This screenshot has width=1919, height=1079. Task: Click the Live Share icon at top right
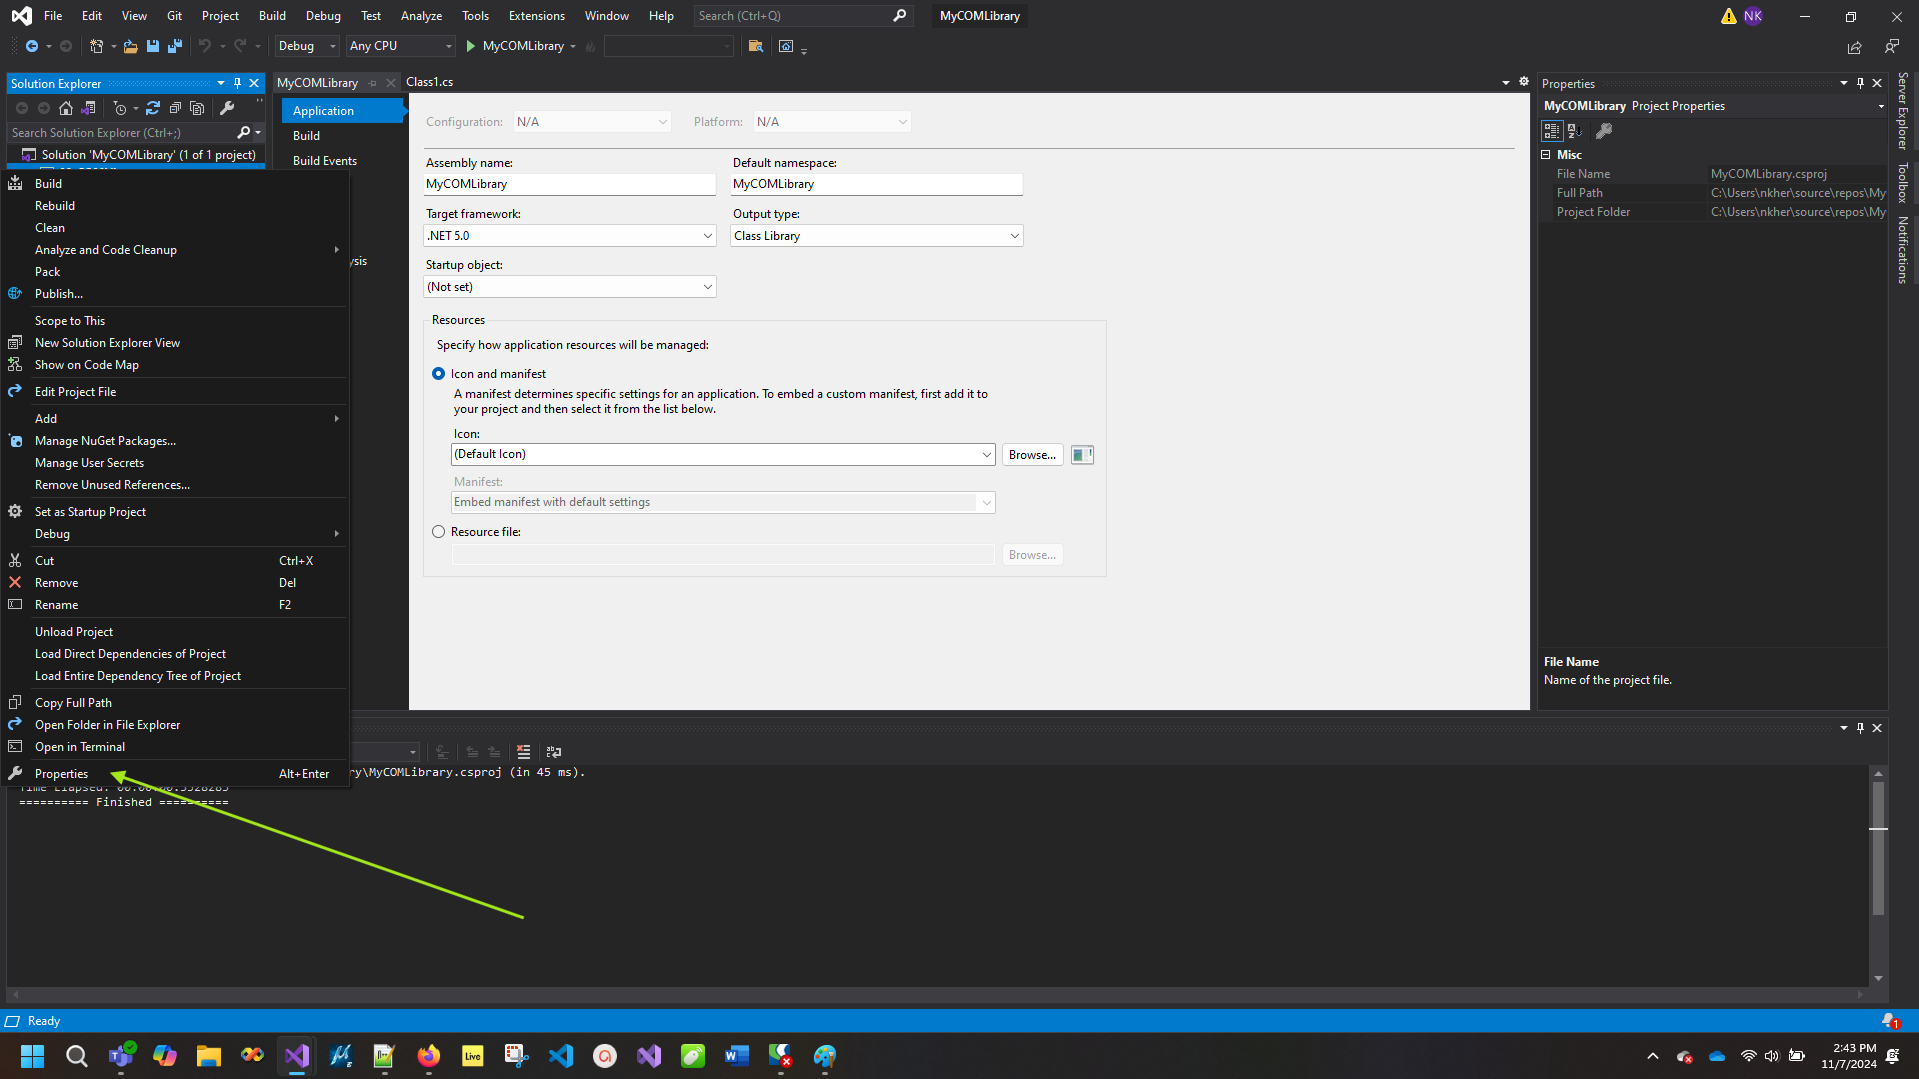[x=1855, y=47]
